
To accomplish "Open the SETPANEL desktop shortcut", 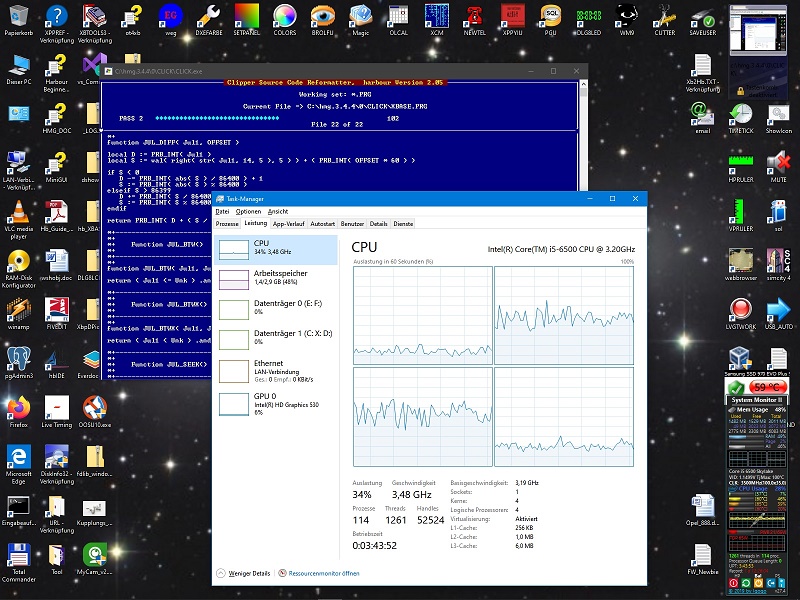I will 246,19.
